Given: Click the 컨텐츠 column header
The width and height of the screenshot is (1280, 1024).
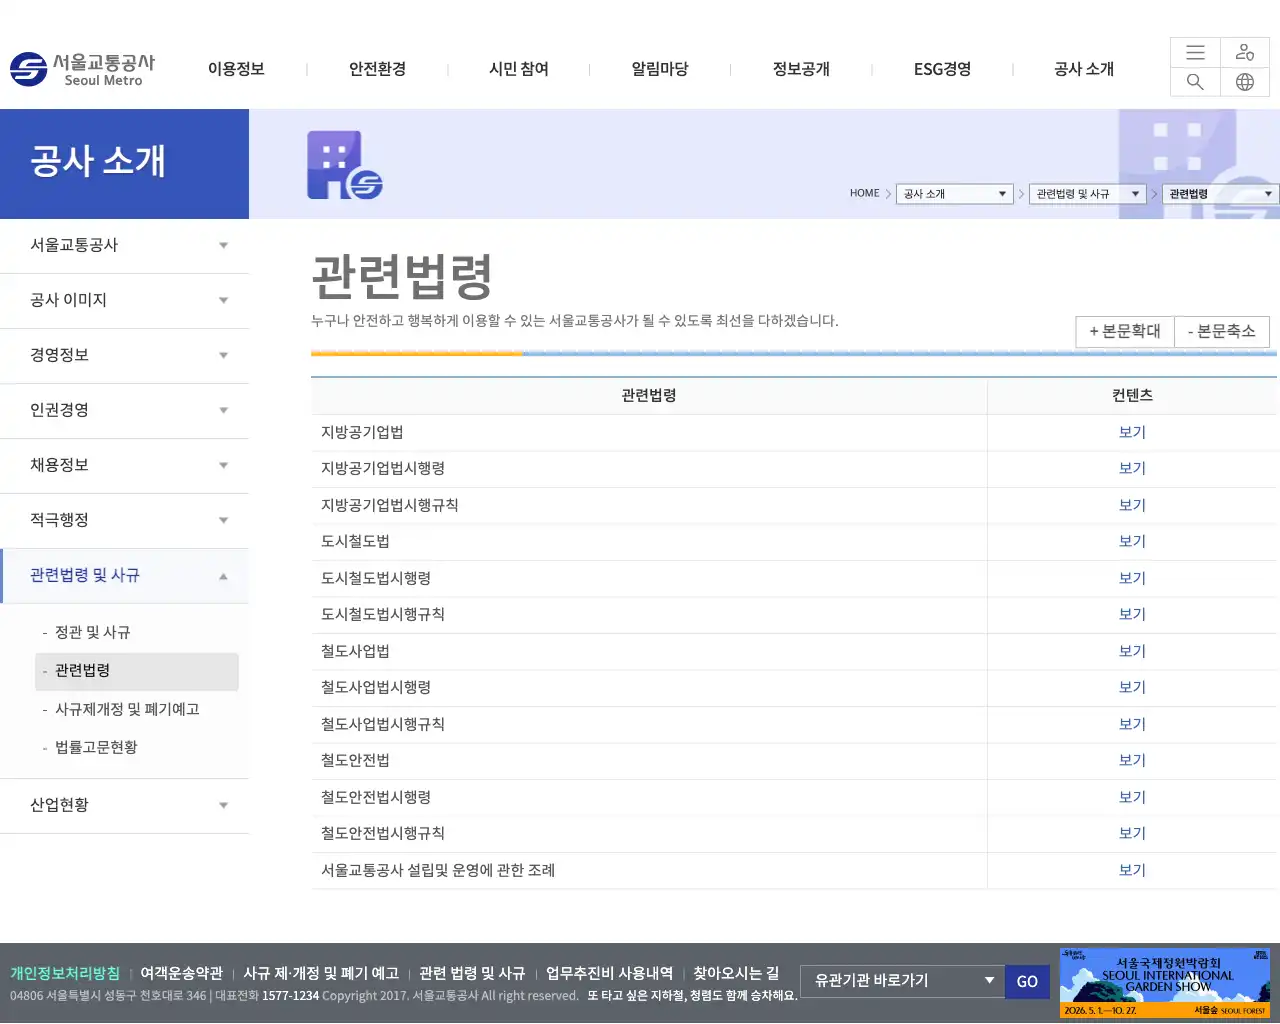Looking at the screenshot, I should point(1132,396).
